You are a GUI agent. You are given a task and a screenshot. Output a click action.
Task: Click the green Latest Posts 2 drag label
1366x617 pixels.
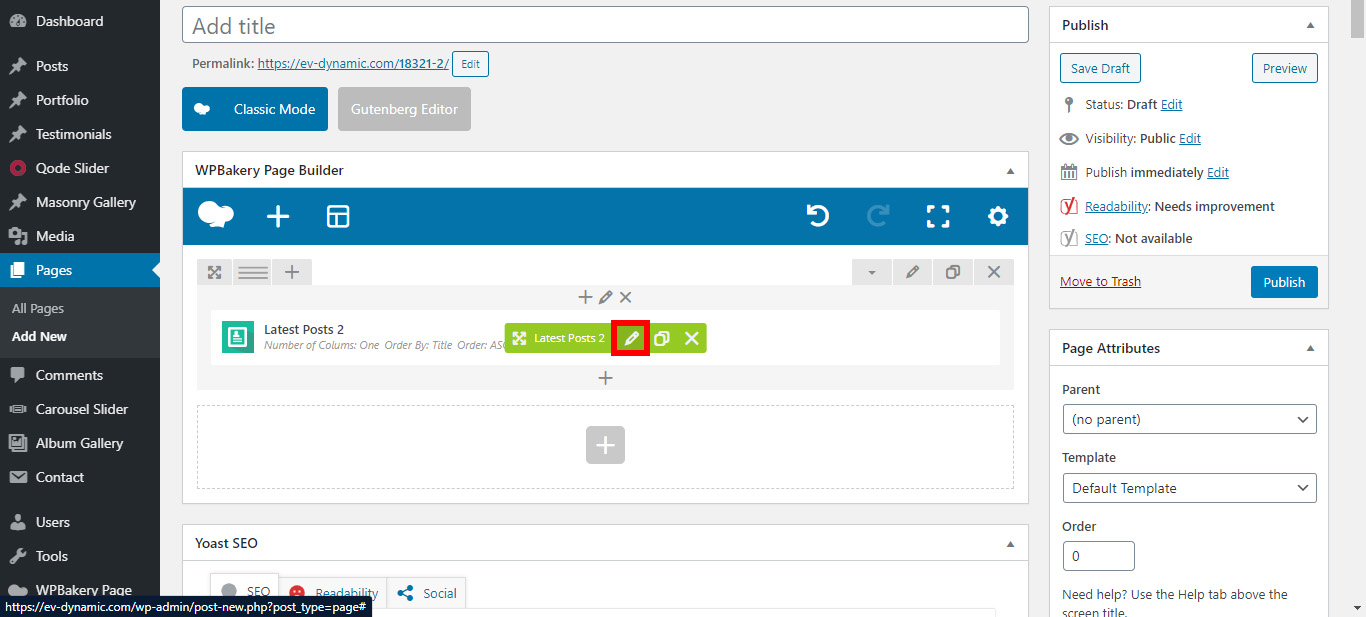(559, 338)
